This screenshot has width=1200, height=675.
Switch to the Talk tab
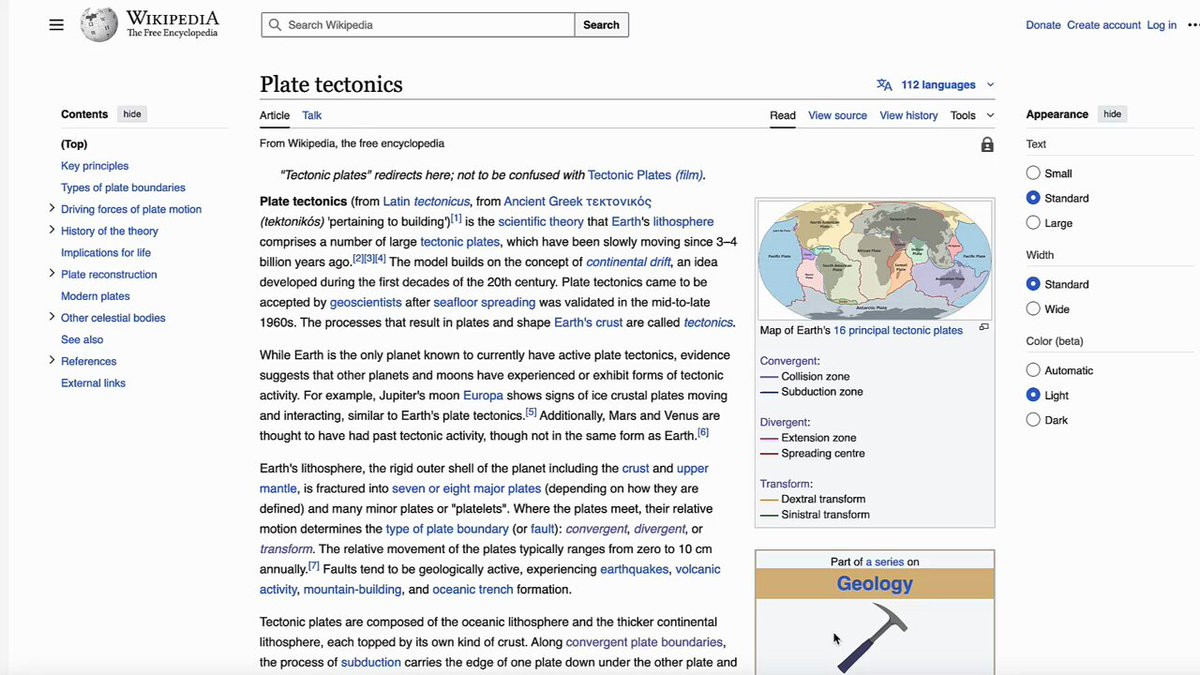click(312, 116)
